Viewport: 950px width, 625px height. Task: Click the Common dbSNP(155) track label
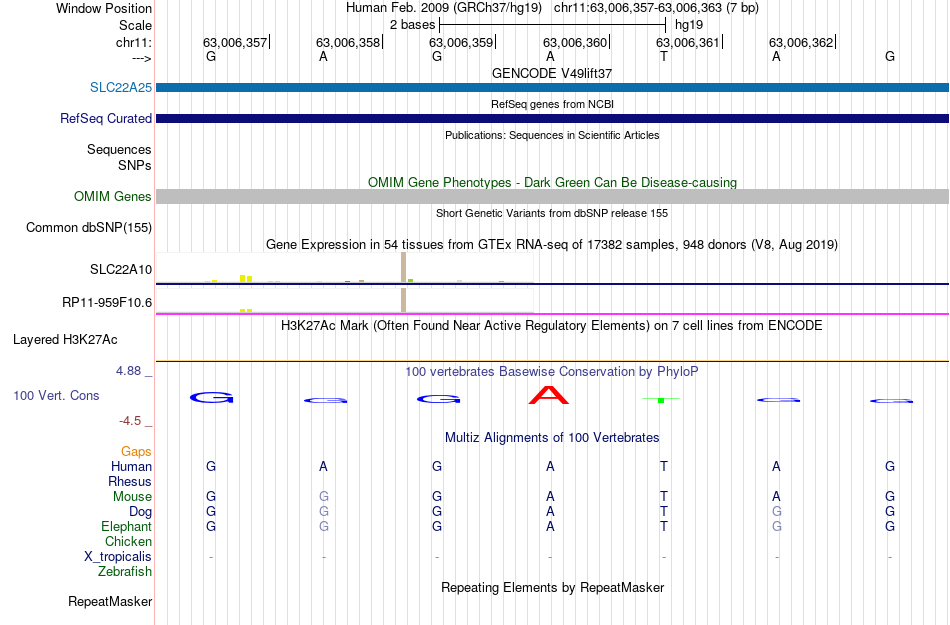[x=88, y=227]
